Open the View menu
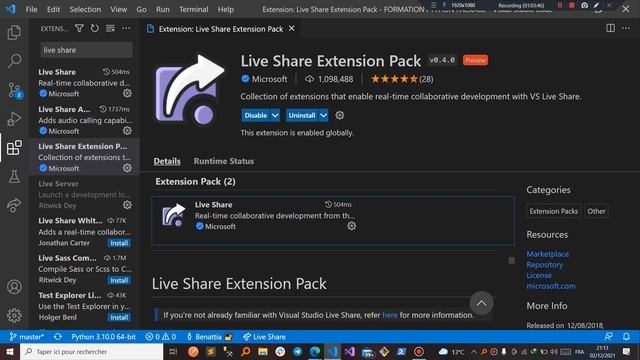The image size is (640, 360). [x=118, y=9]
